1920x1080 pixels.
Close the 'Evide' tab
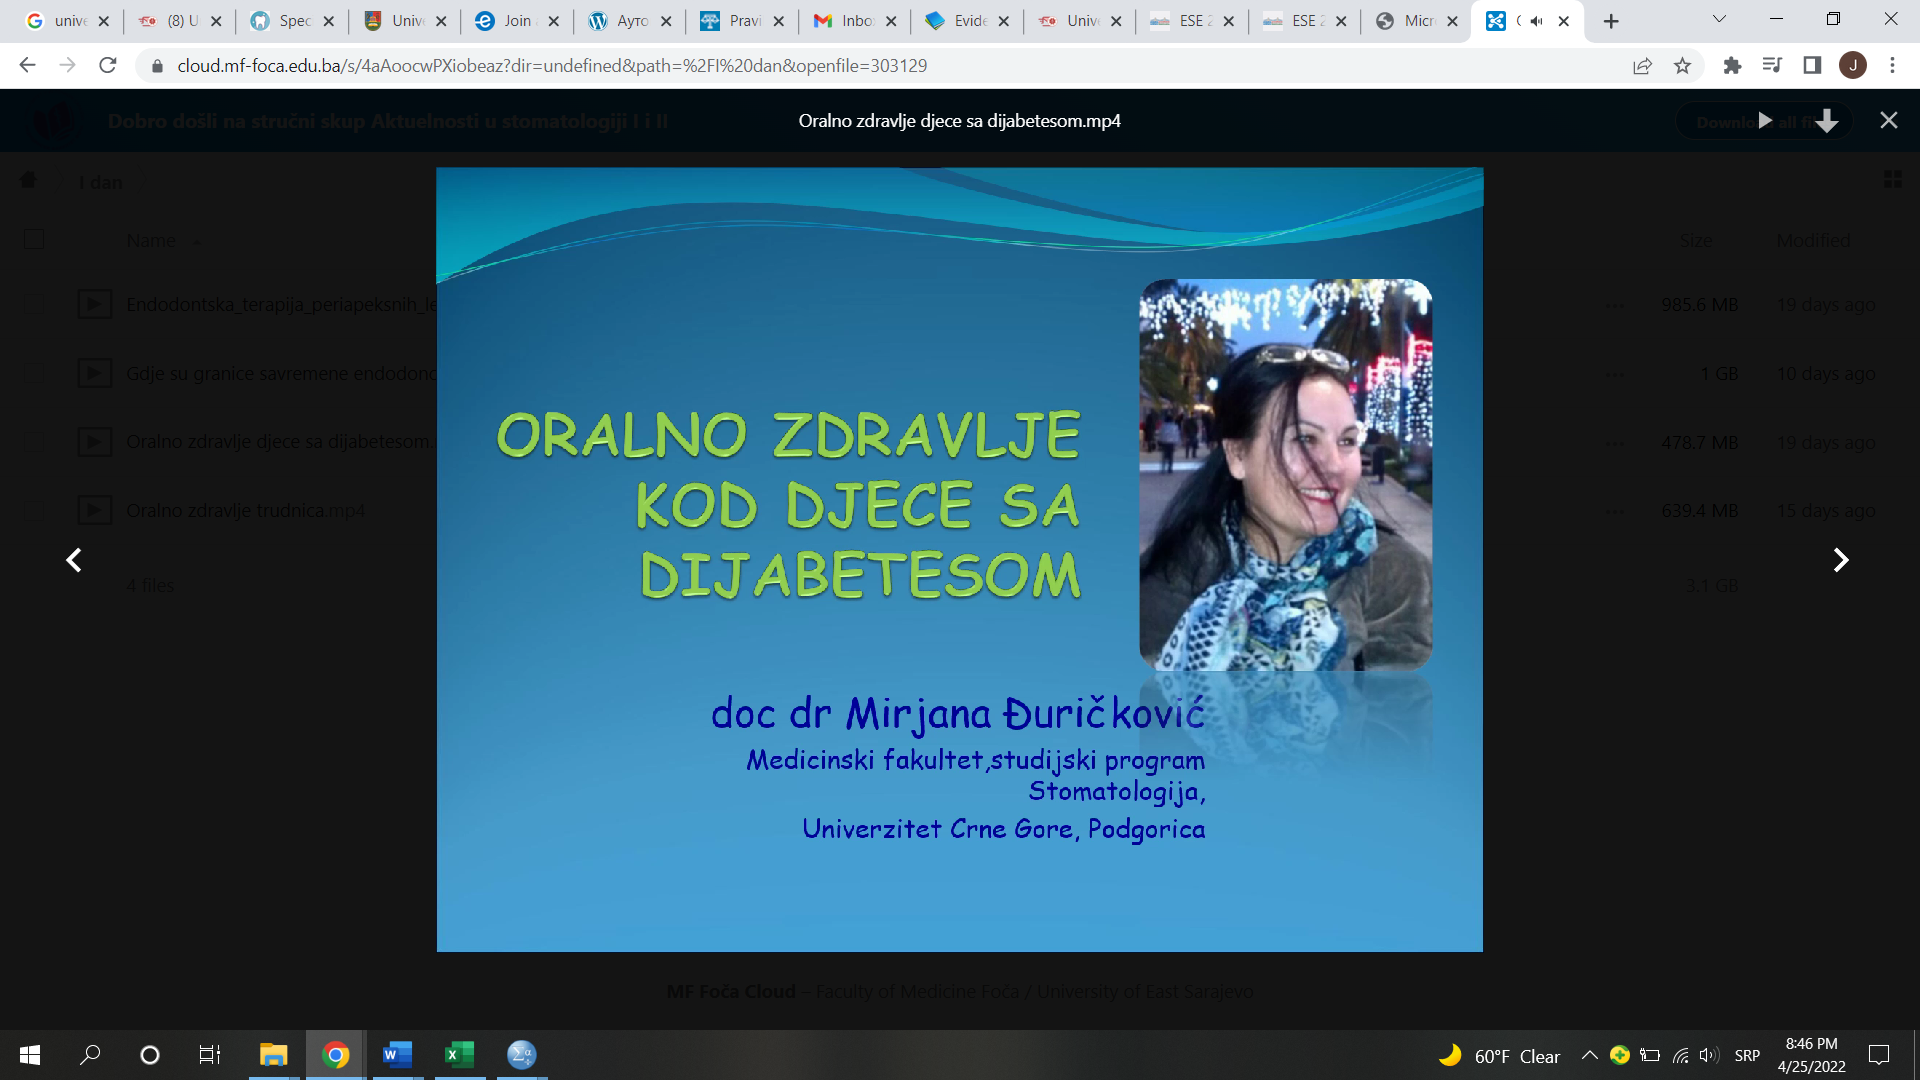point(1004,21)
